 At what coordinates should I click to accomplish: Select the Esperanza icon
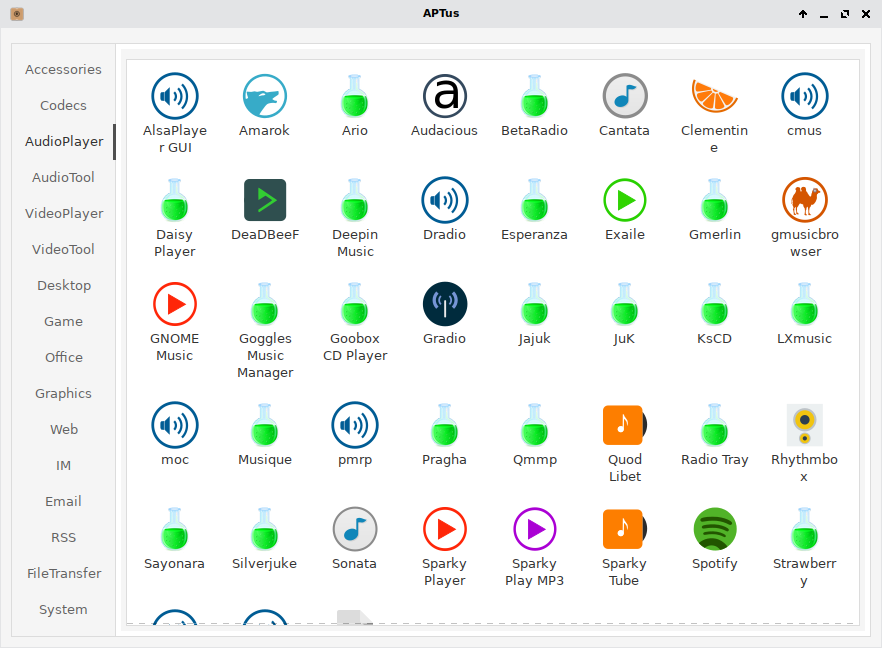click(534, 200)
